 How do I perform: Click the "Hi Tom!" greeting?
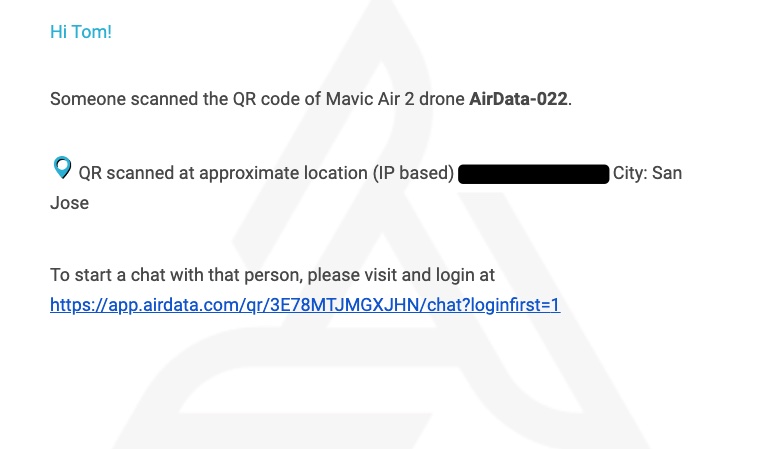(x=81, y=32)
